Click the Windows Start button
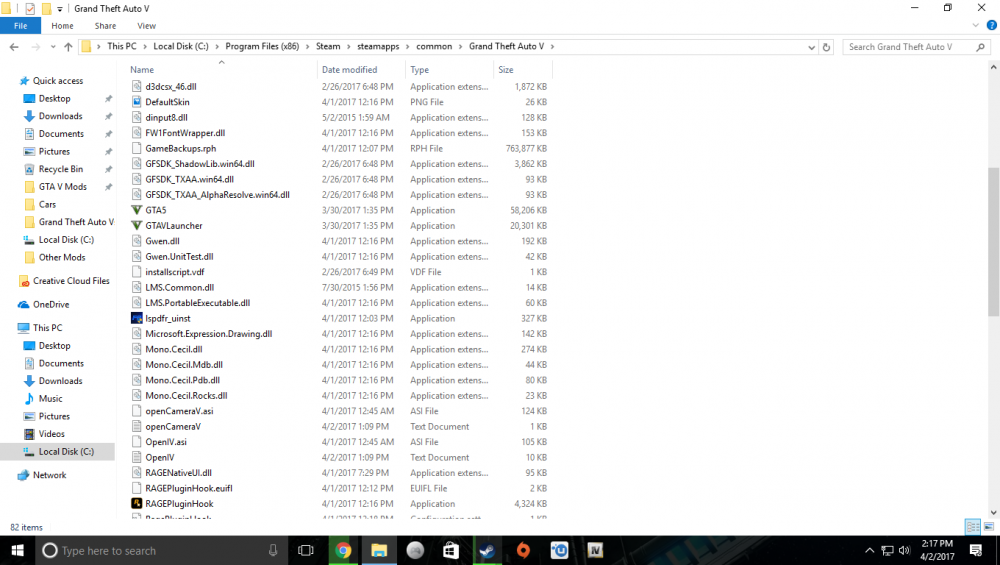 (x=17, y=550)
